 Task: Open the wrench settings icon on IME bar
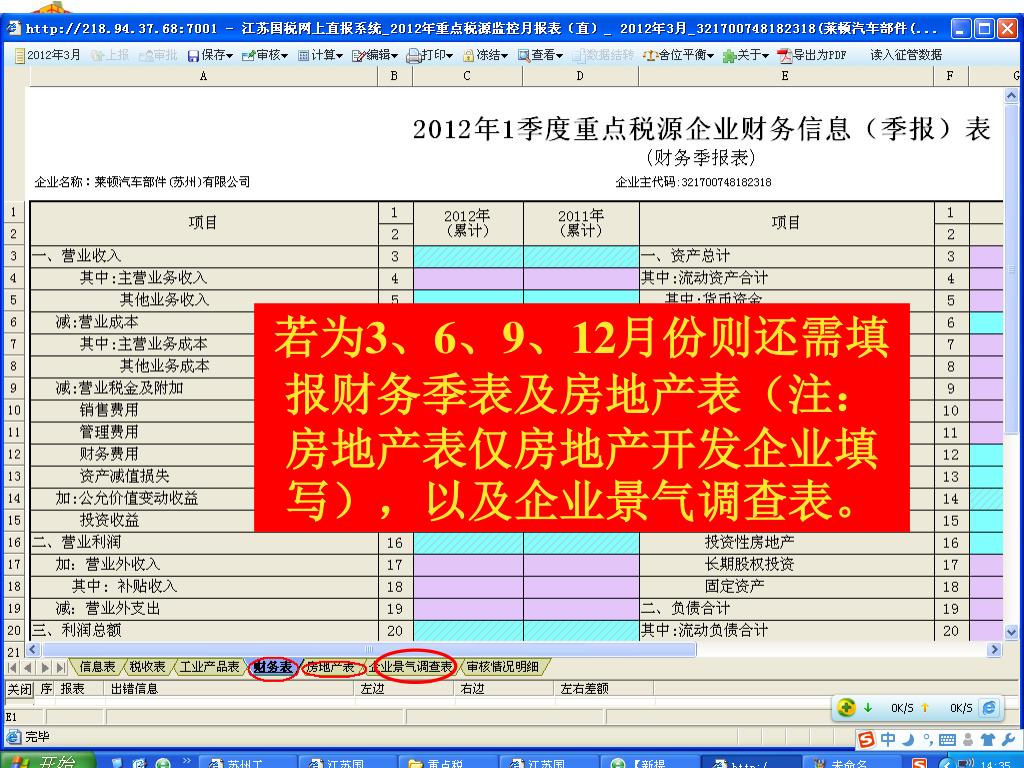[x=1007, y=740]
